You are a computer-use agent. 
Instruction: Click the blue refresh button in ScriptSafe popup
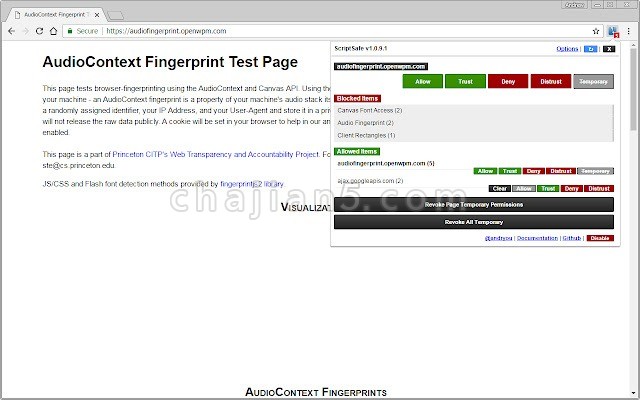click(x=591, y=49)
